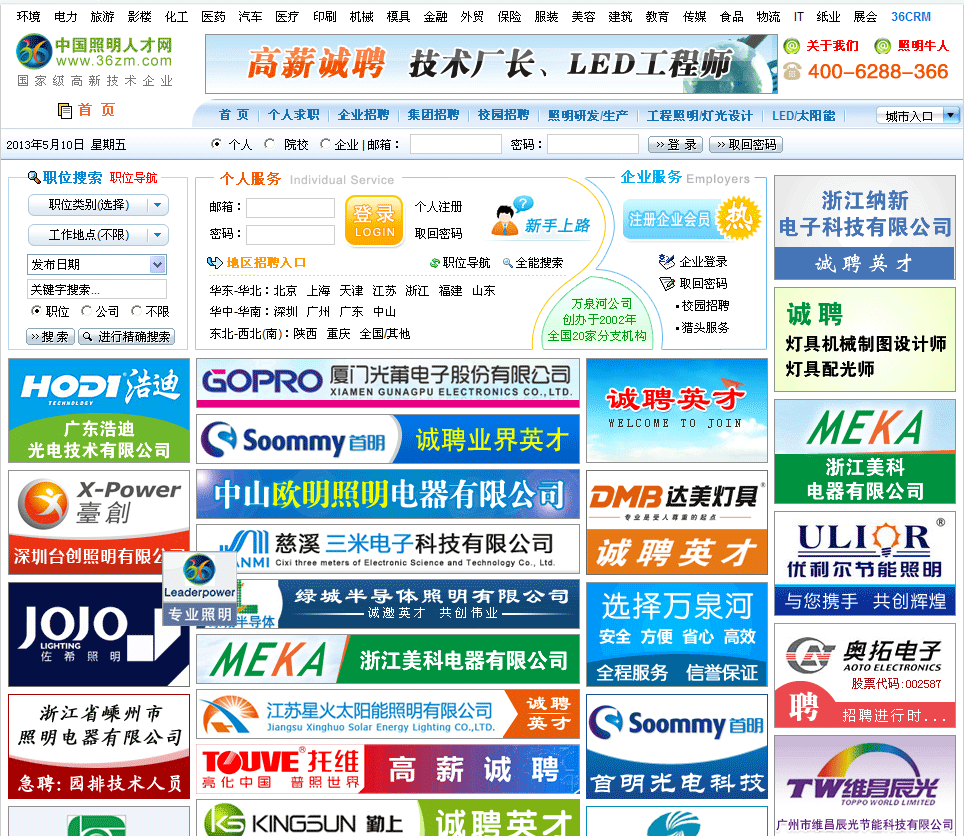Screen dimensions: 964x836
Task: Click the 个人服务 密码 input field
Action: point(290,234)
